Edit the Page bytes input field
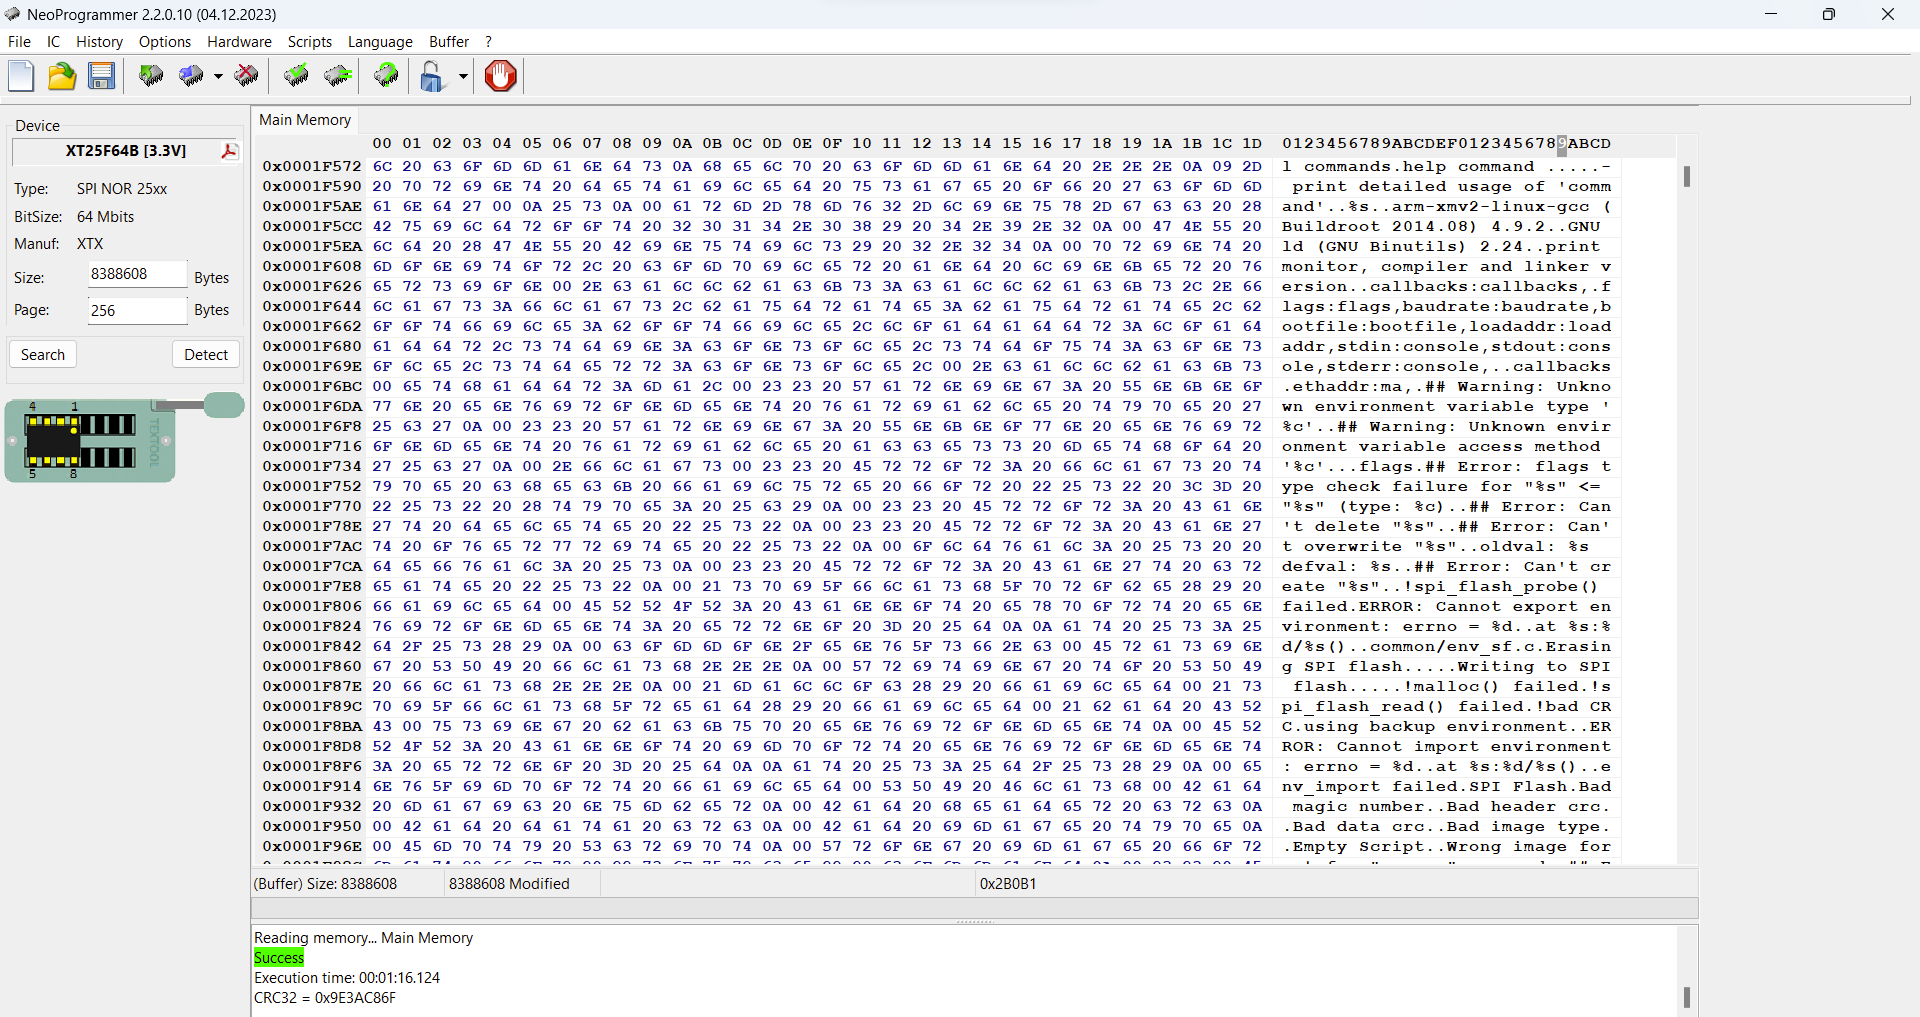This screenshot has height=1017, width=1920. click(137, 310)
